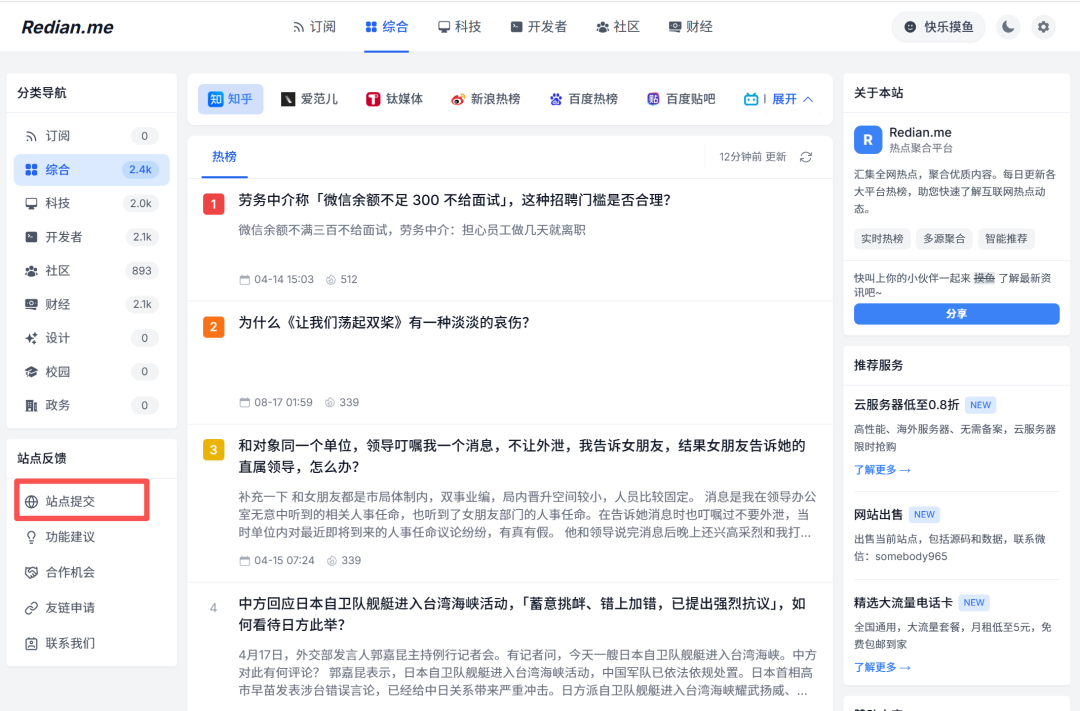Click date 04-15 07:24
The width and height of the screenshot is (1080, 711).
click(277, 561)
